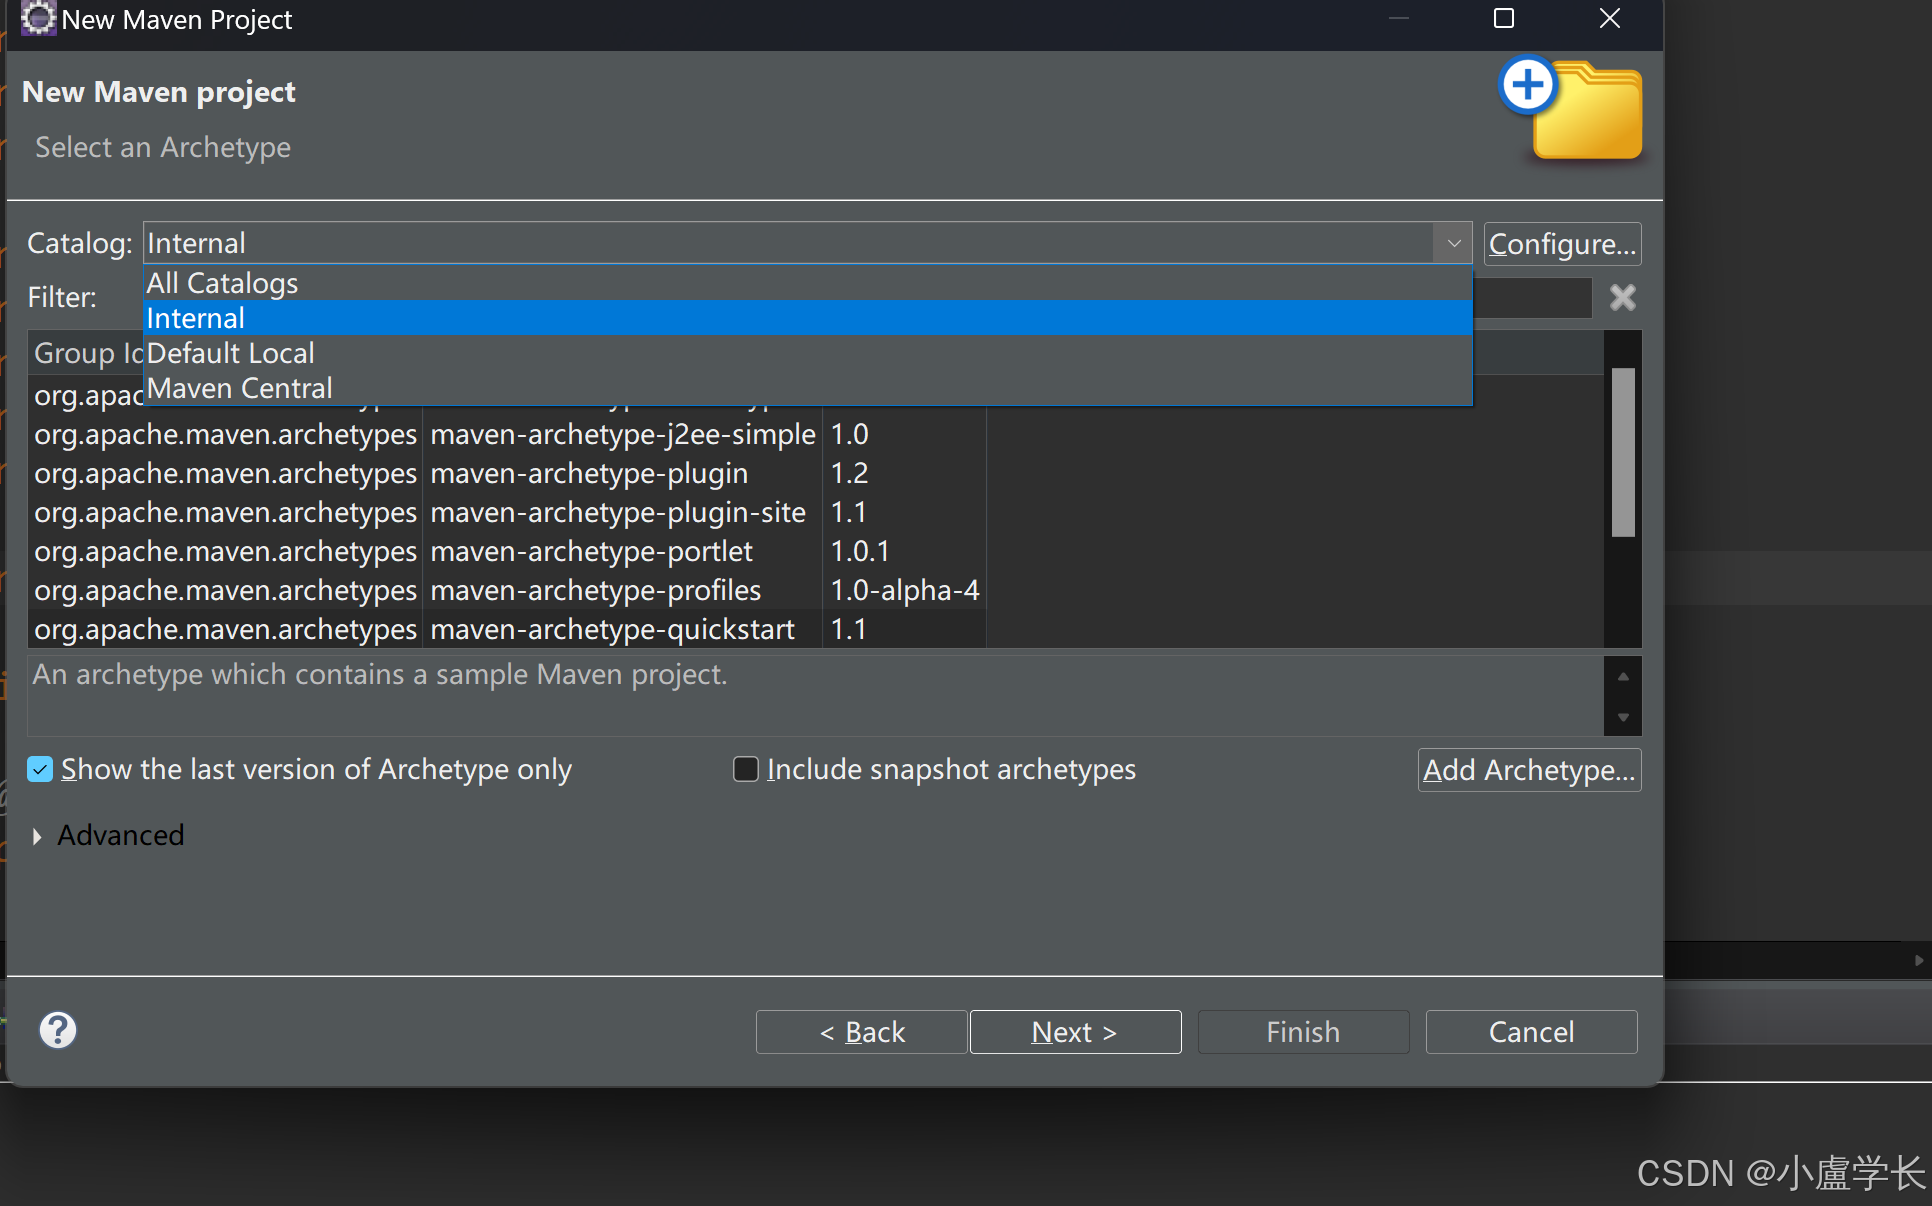Click the Catalog combo box chevron

point(1454,243)
